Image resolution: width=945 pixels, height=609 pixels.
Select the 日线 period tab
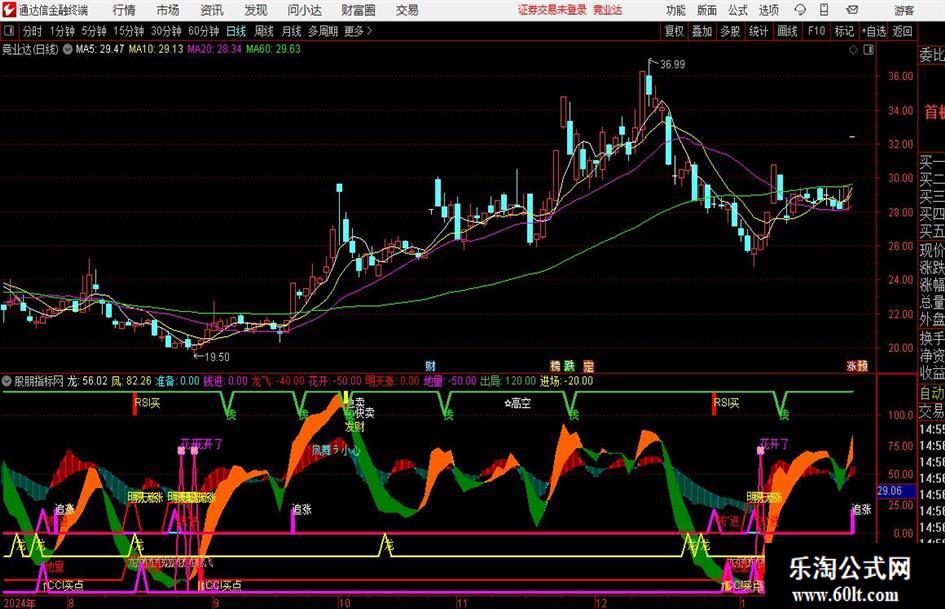pyautogui.click(x=236, y=31)
